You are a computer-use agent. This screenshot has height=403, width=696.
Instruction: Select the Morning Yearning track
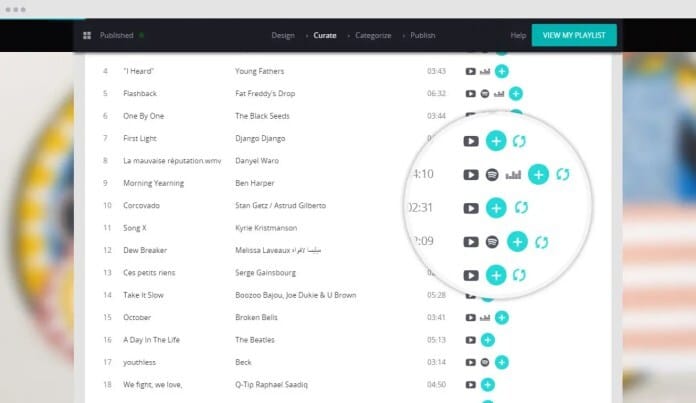pos(154,183)
